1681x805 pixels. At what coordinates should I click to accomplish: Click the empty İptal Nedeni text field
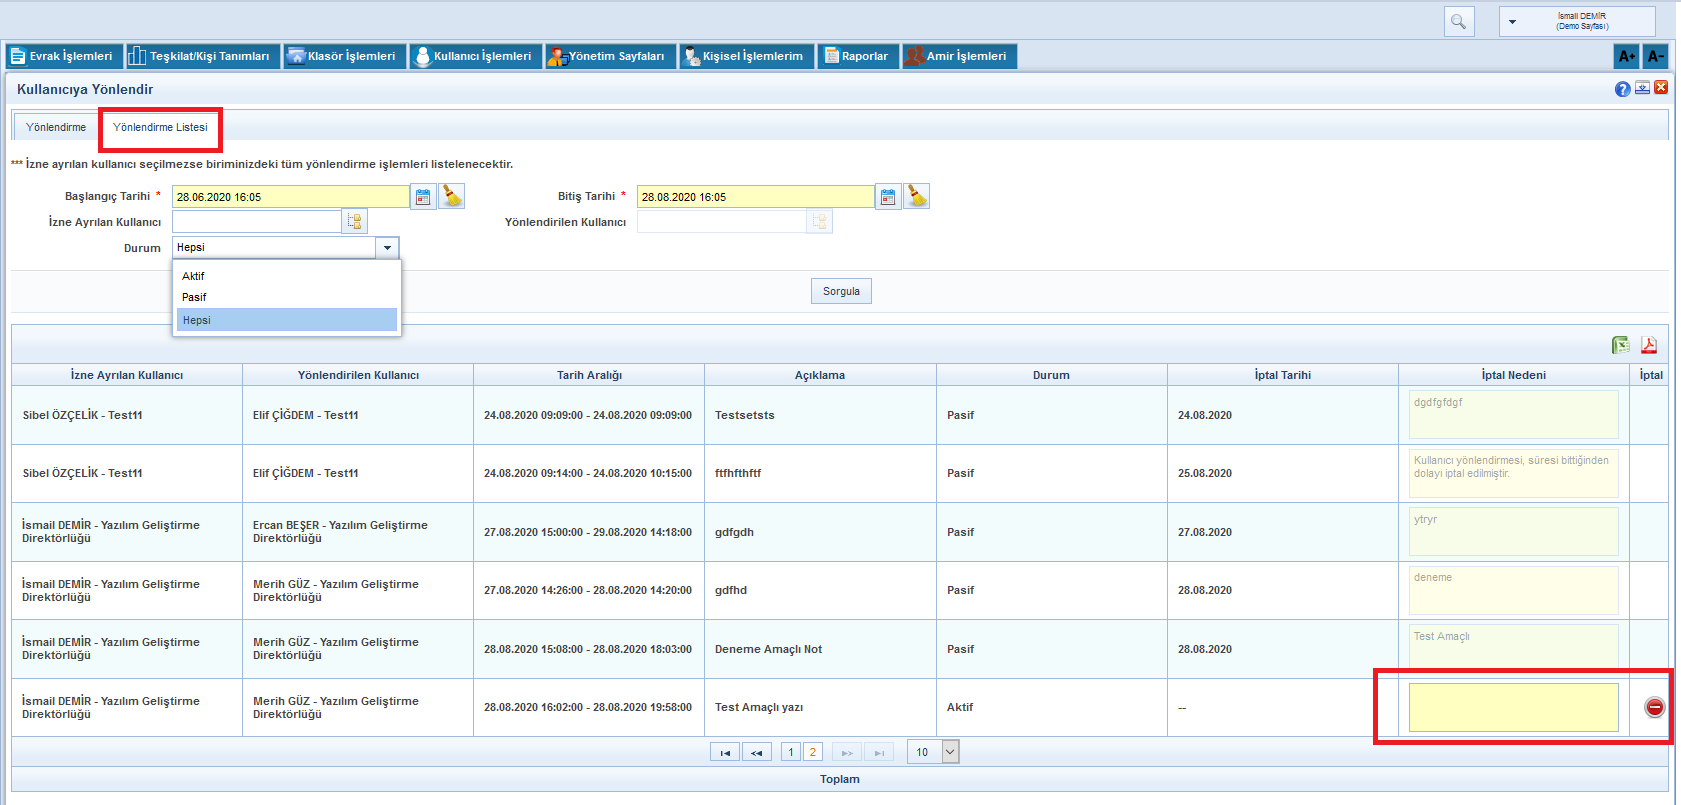(x=1512, y=707)
